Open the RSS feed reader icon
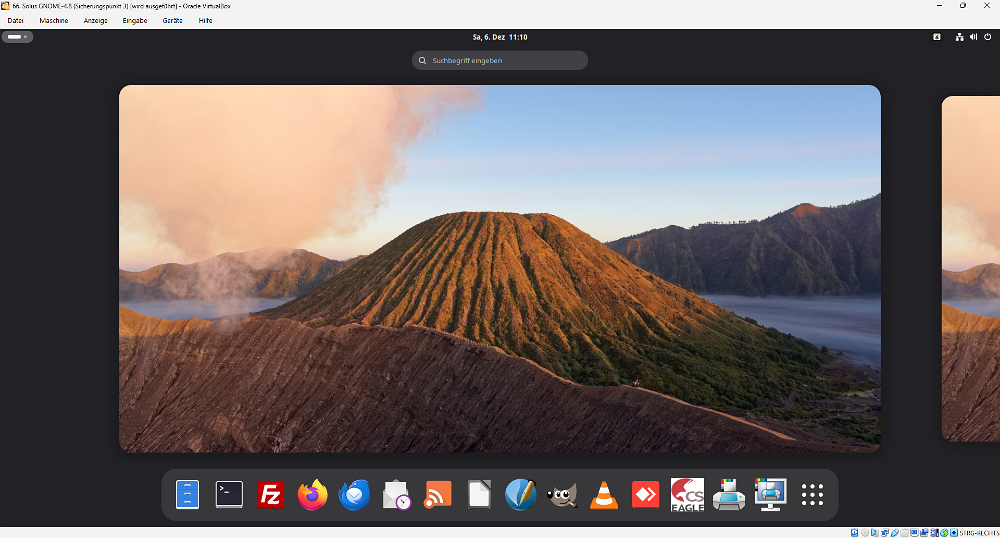The image size is (1000, 538). (438, 494)
